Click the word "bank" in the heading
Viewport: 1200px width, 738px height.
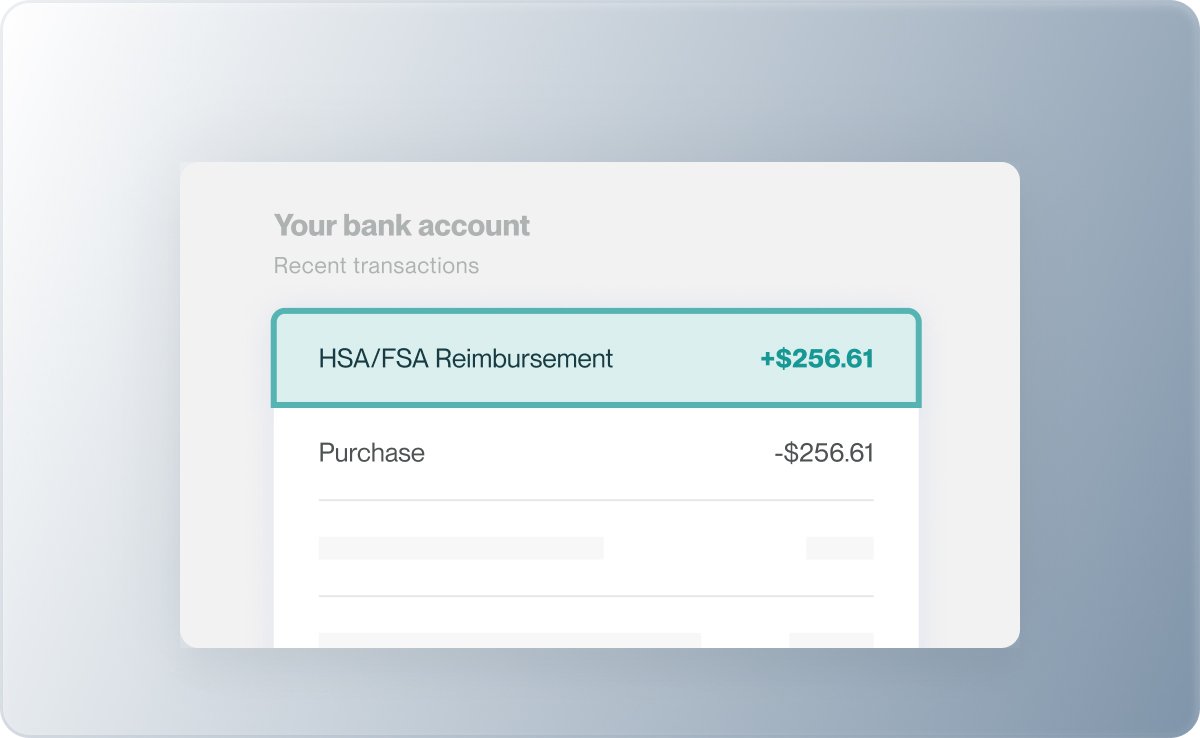376,226
